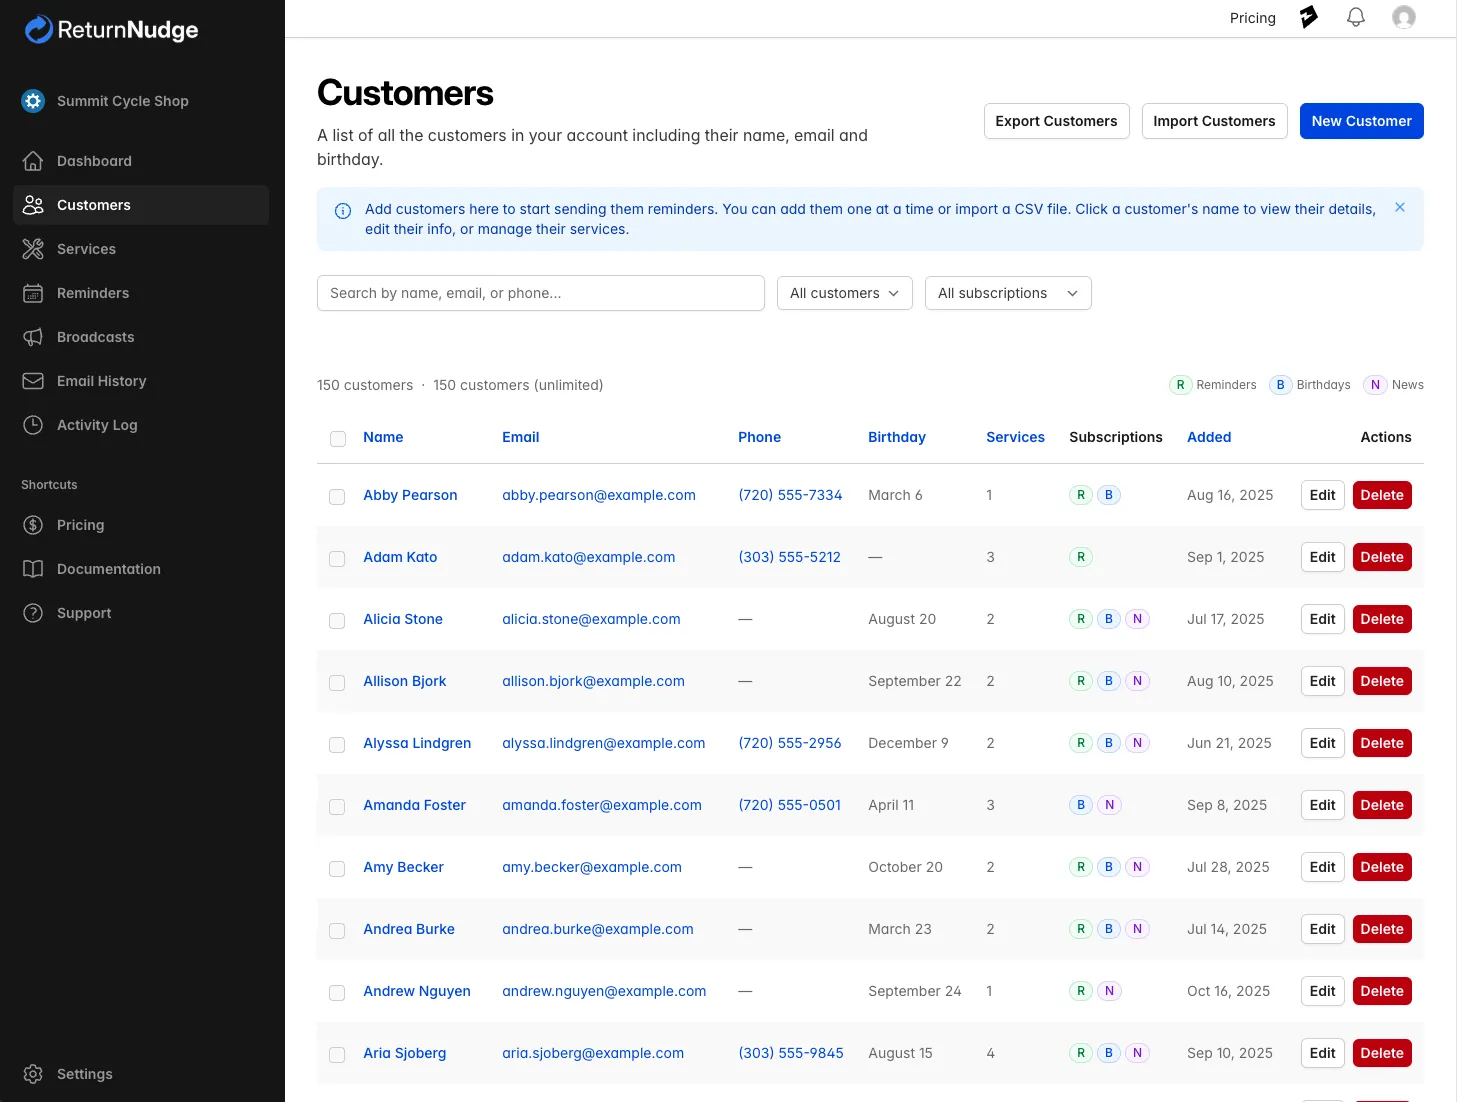View the Activity Log
This screenshot has height=1102, width=1457.
(96, 425)
